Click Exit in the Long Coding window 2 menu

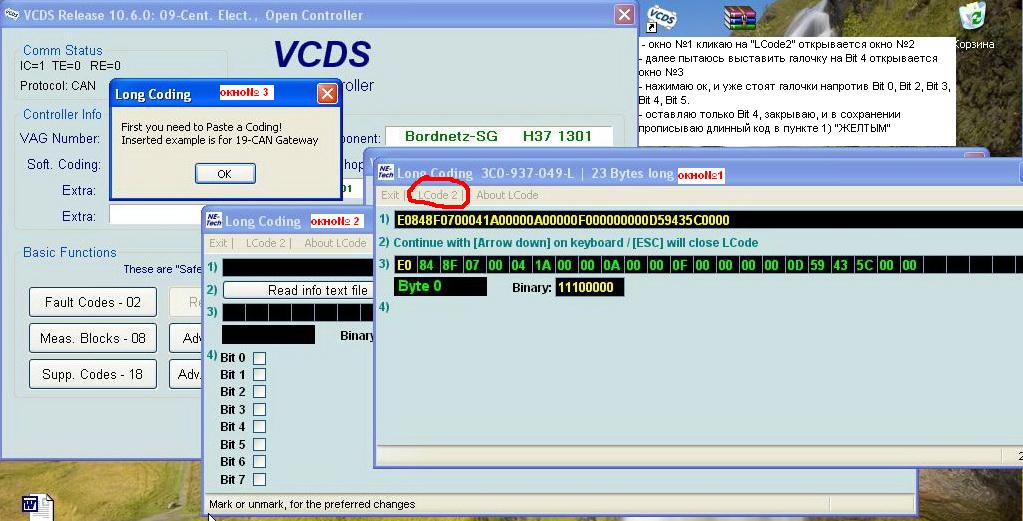pos(218,243)
